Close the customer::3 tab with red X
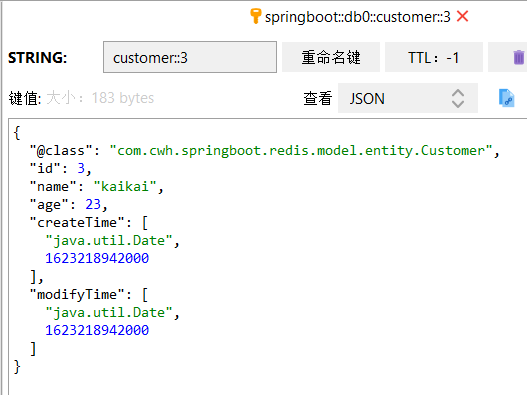This screenshot has width=527, height=395. [462, 16]
